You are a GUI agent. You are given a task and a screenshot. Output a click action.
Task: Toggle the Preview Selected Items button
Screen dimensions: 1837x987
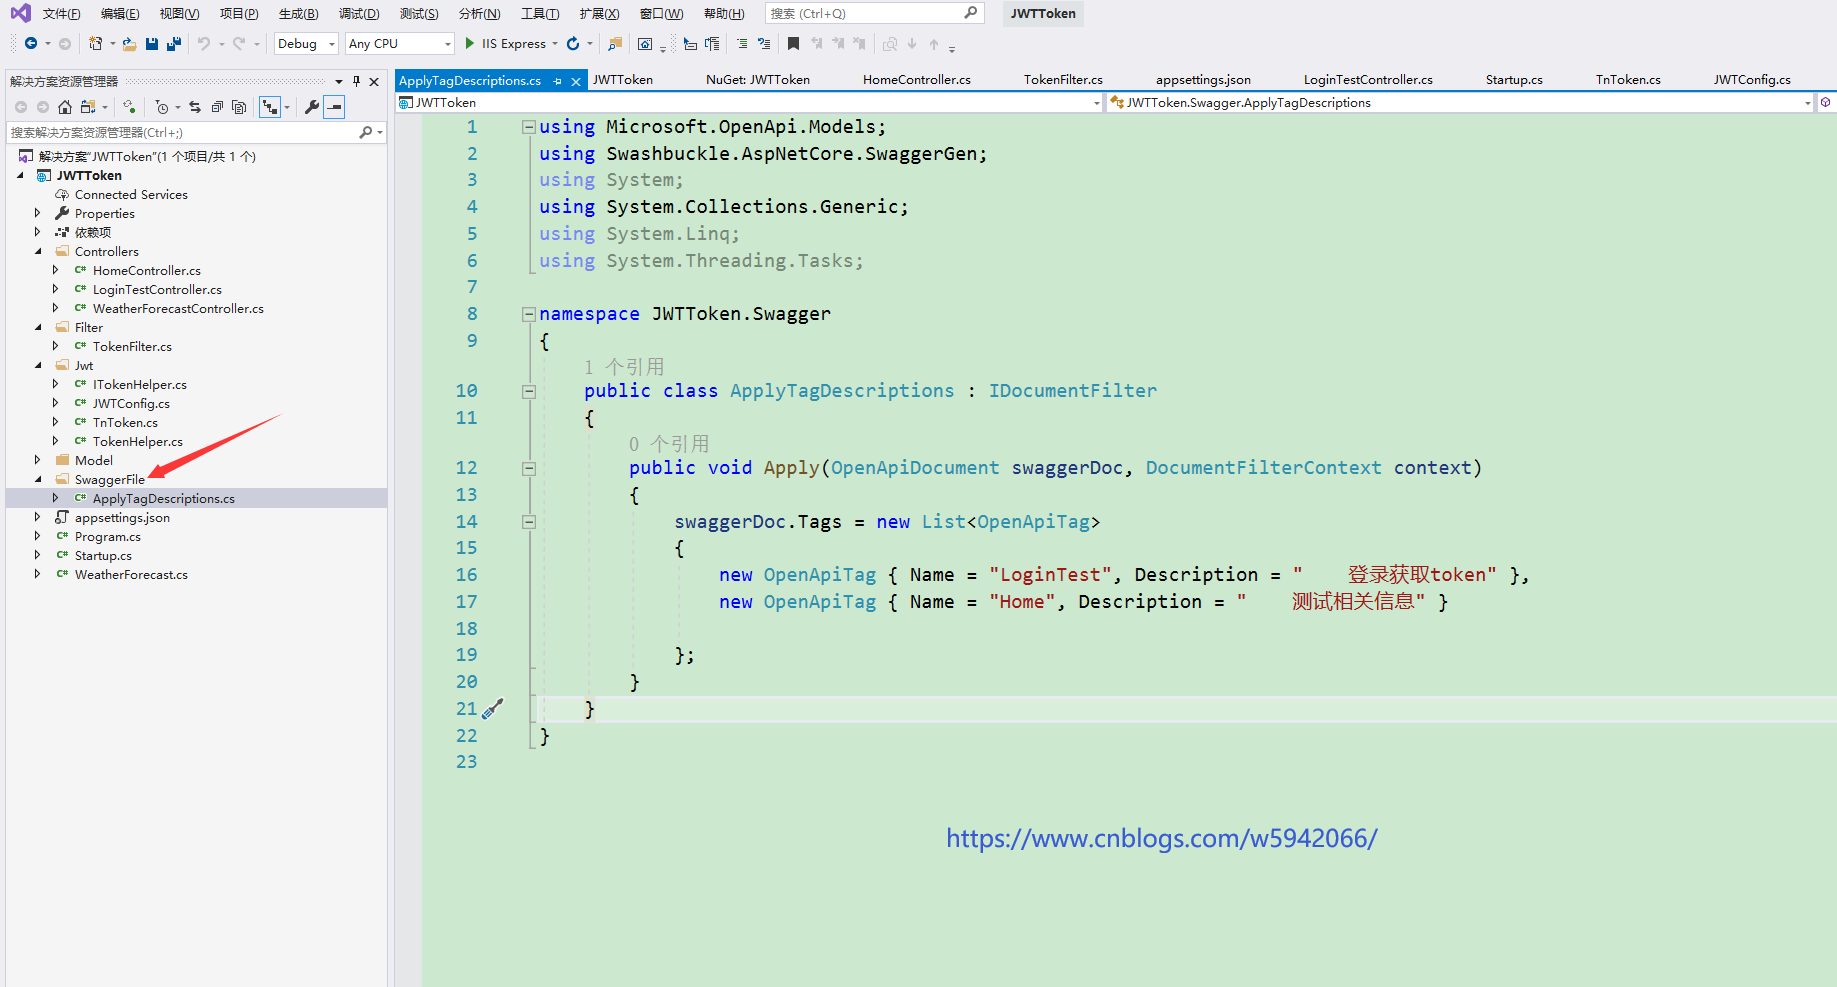[x=334, y=107]
